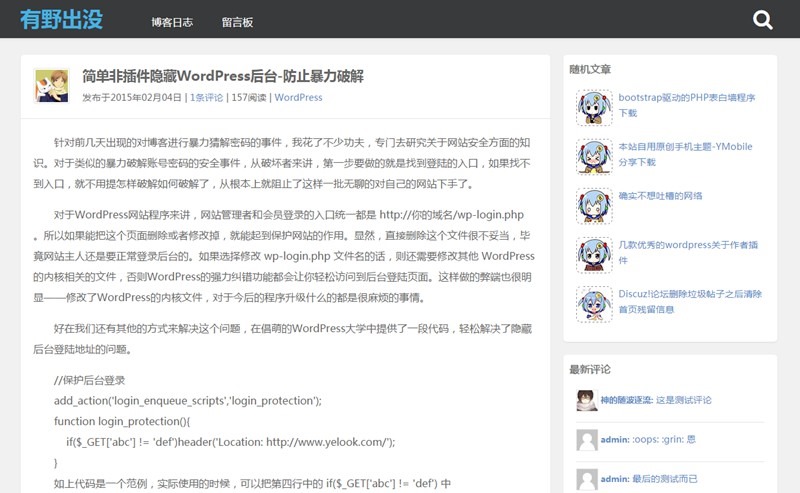Click the 随机文章 sidebar heading

coord(590,69)
